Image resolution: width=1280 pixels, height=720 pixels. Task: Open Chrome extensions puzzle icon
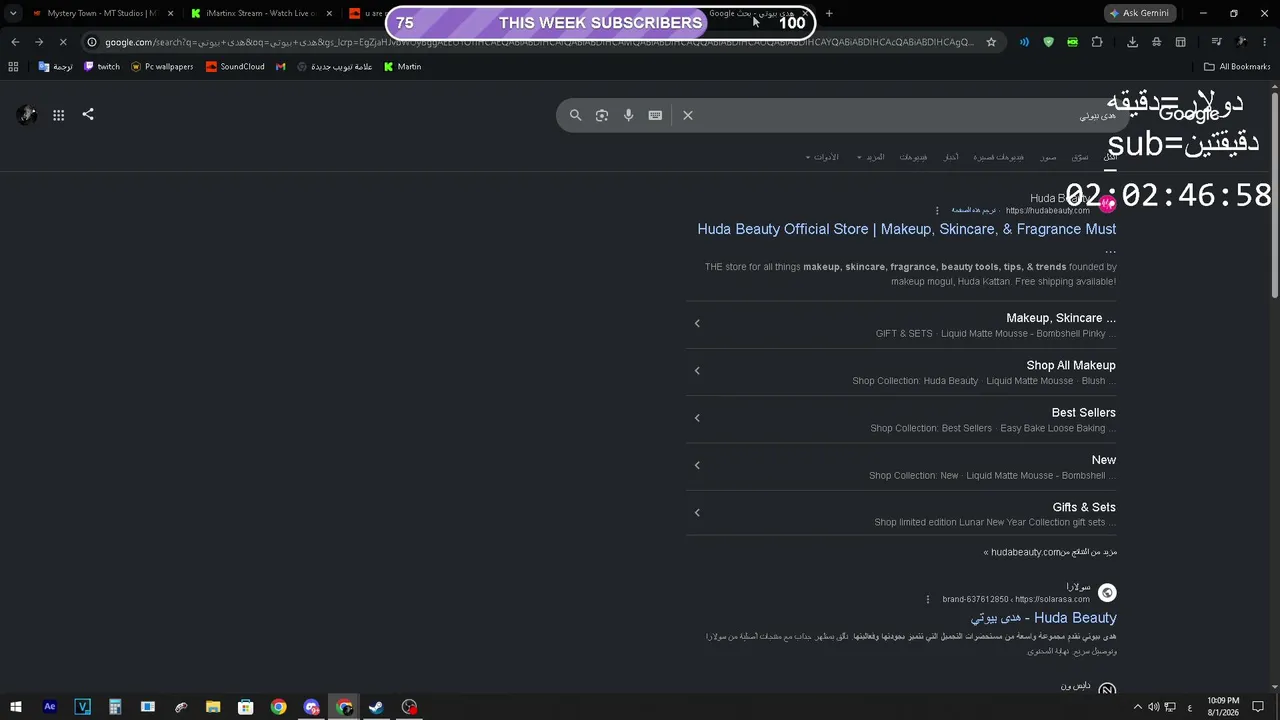tap(1097, 42)
